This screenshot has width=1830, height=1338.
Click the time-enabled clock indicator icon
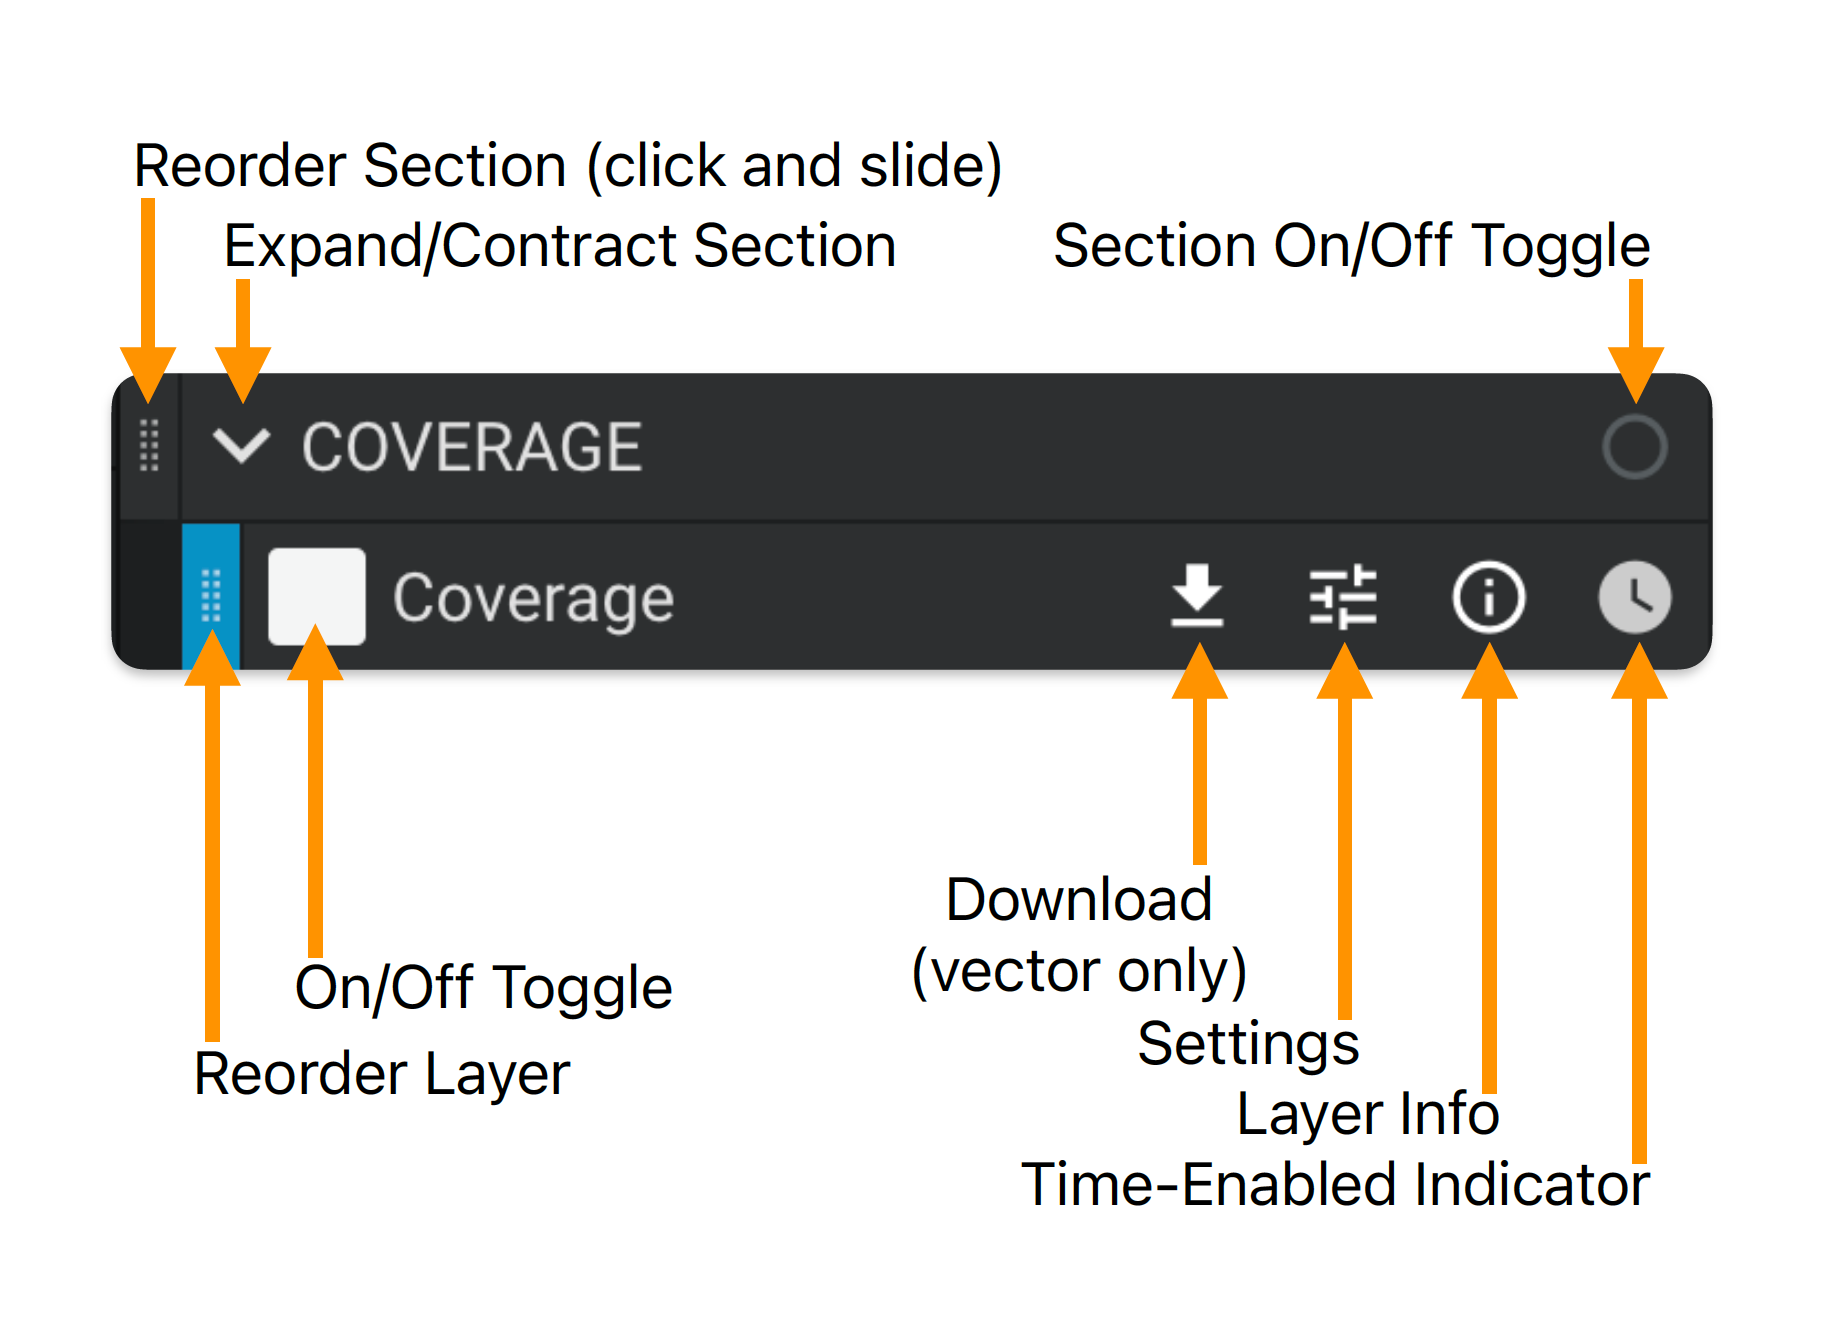[1634, 597]
